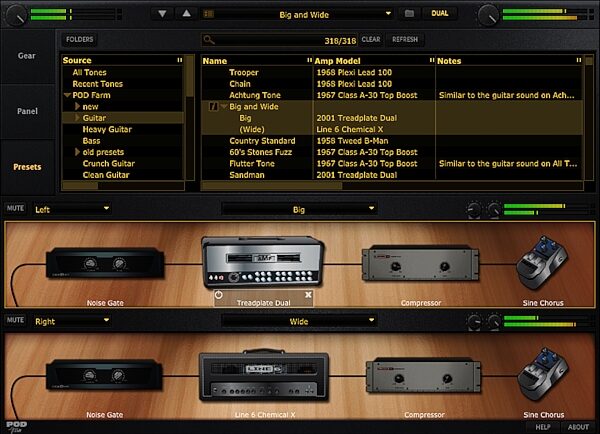The height and width of the screenshot is (434, 600).
Task: Select the 60's Stones Fuzz preset
Action: (392, 152)
